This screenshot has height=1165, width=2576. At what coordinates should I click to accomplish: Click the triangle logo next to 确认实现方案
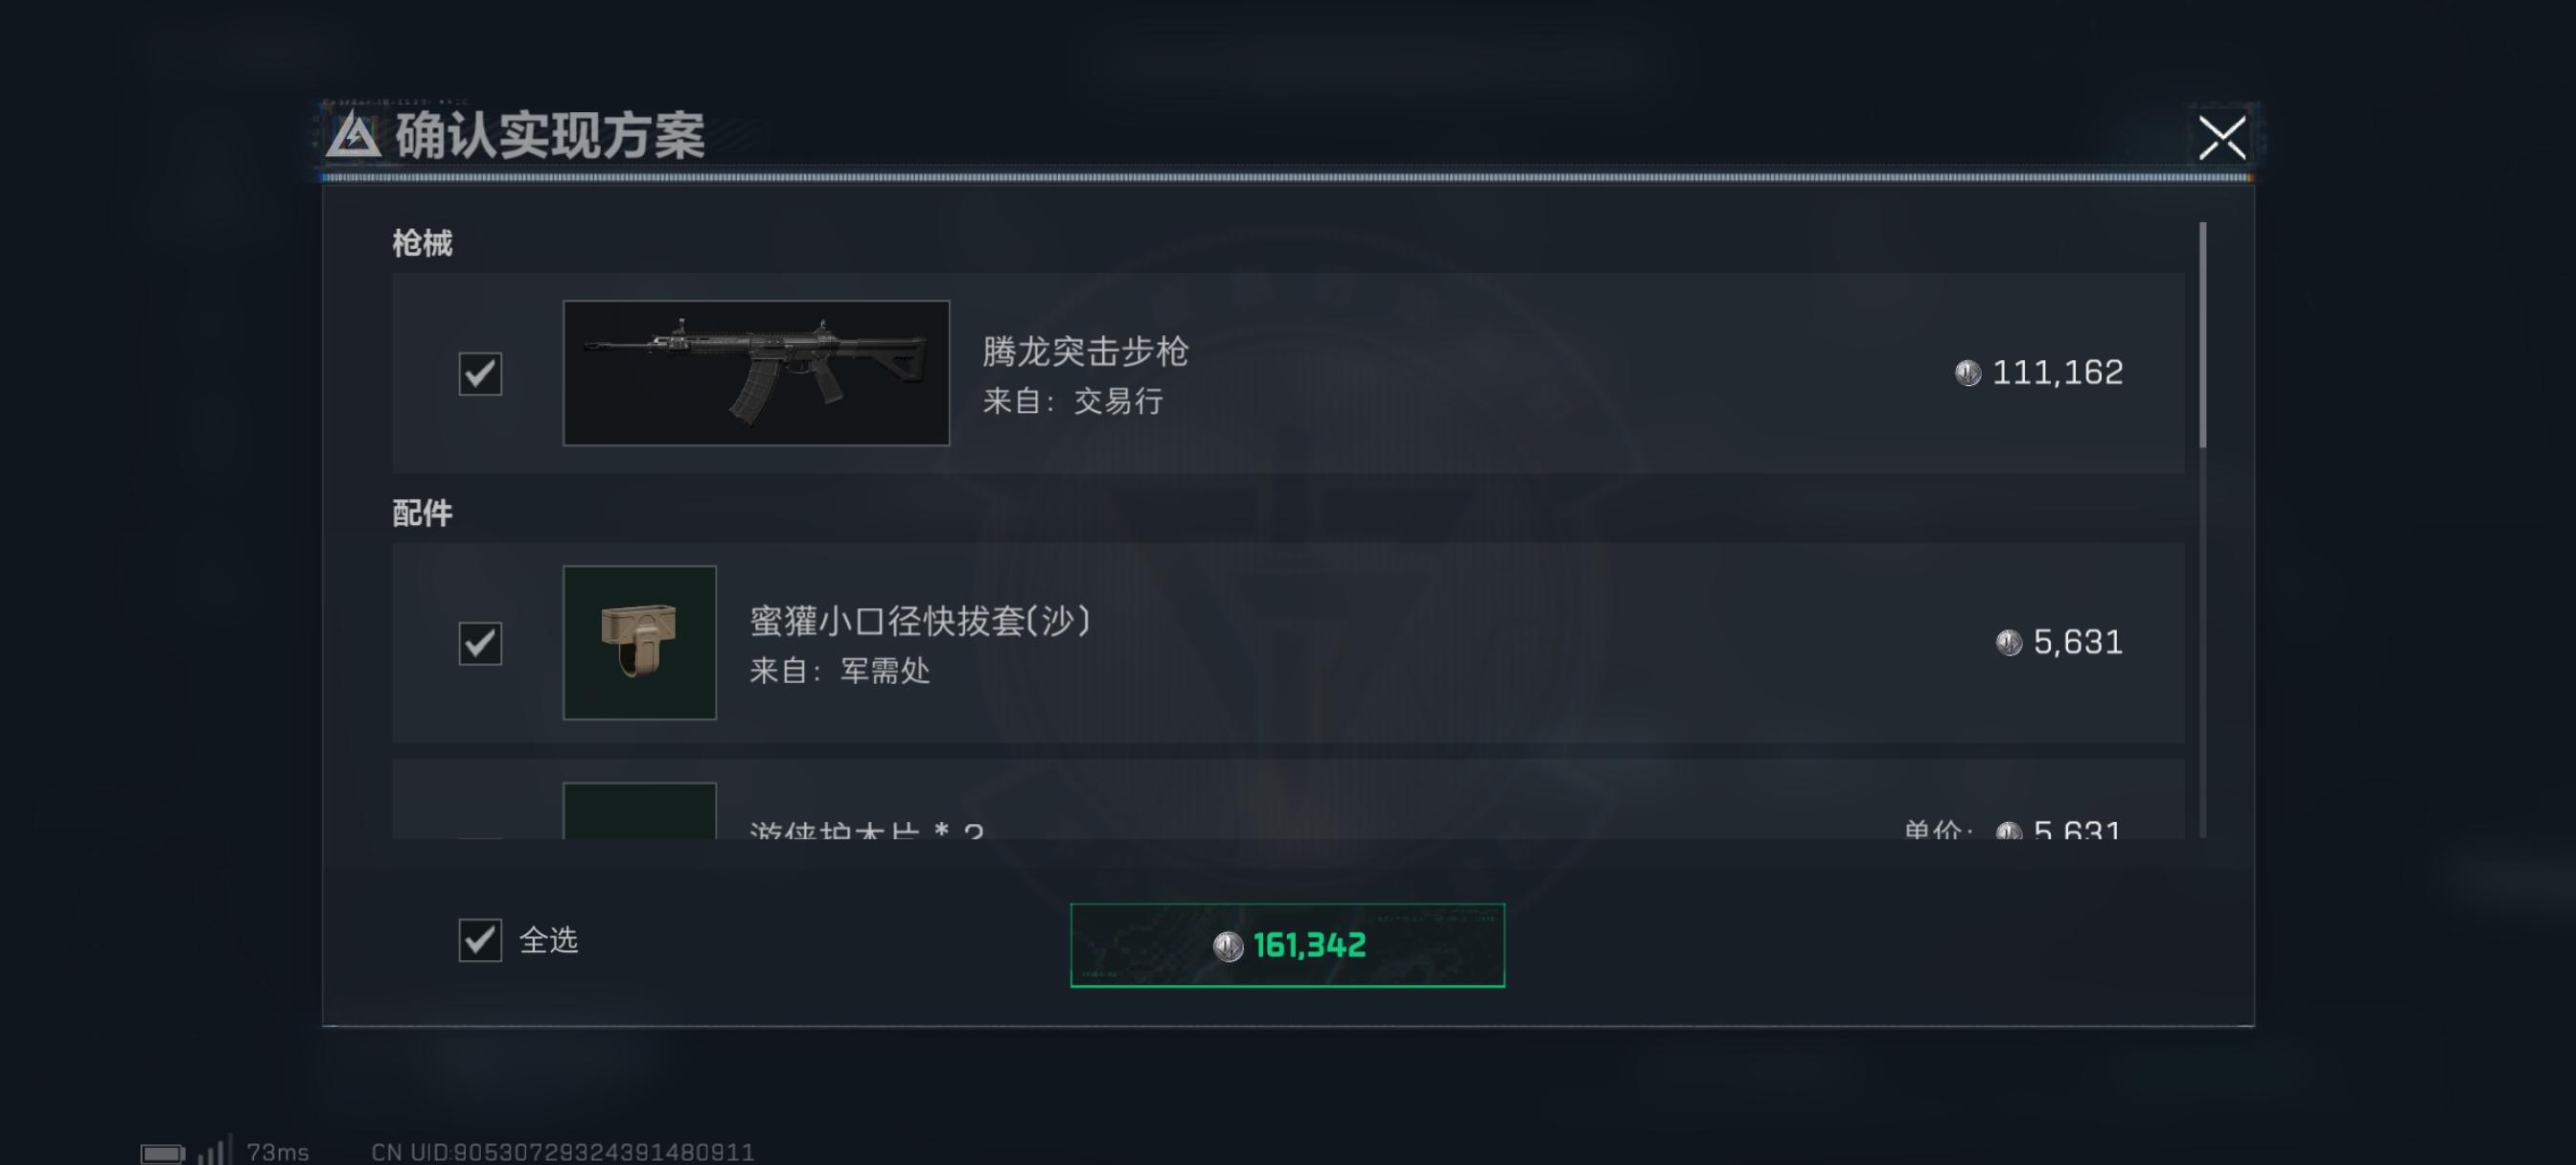point(353,136)
